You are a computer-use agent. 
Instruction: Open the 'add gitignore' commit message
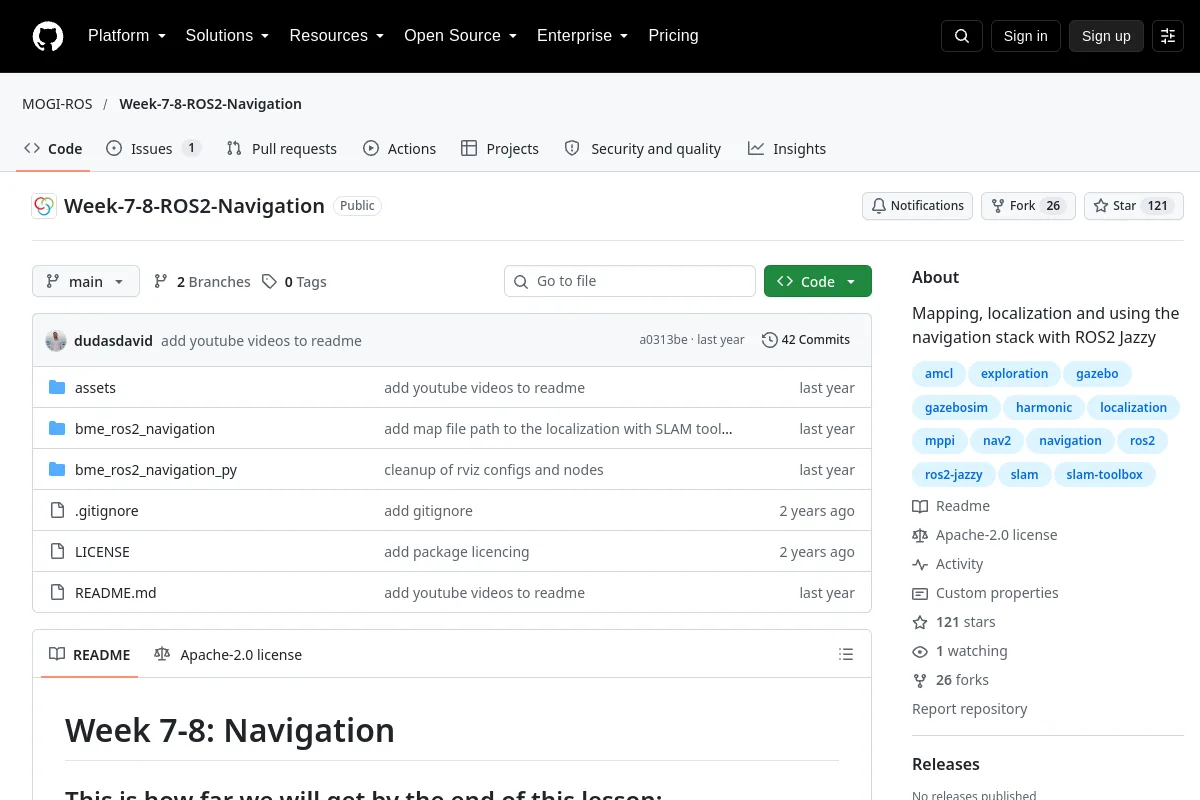coord(428,511)
